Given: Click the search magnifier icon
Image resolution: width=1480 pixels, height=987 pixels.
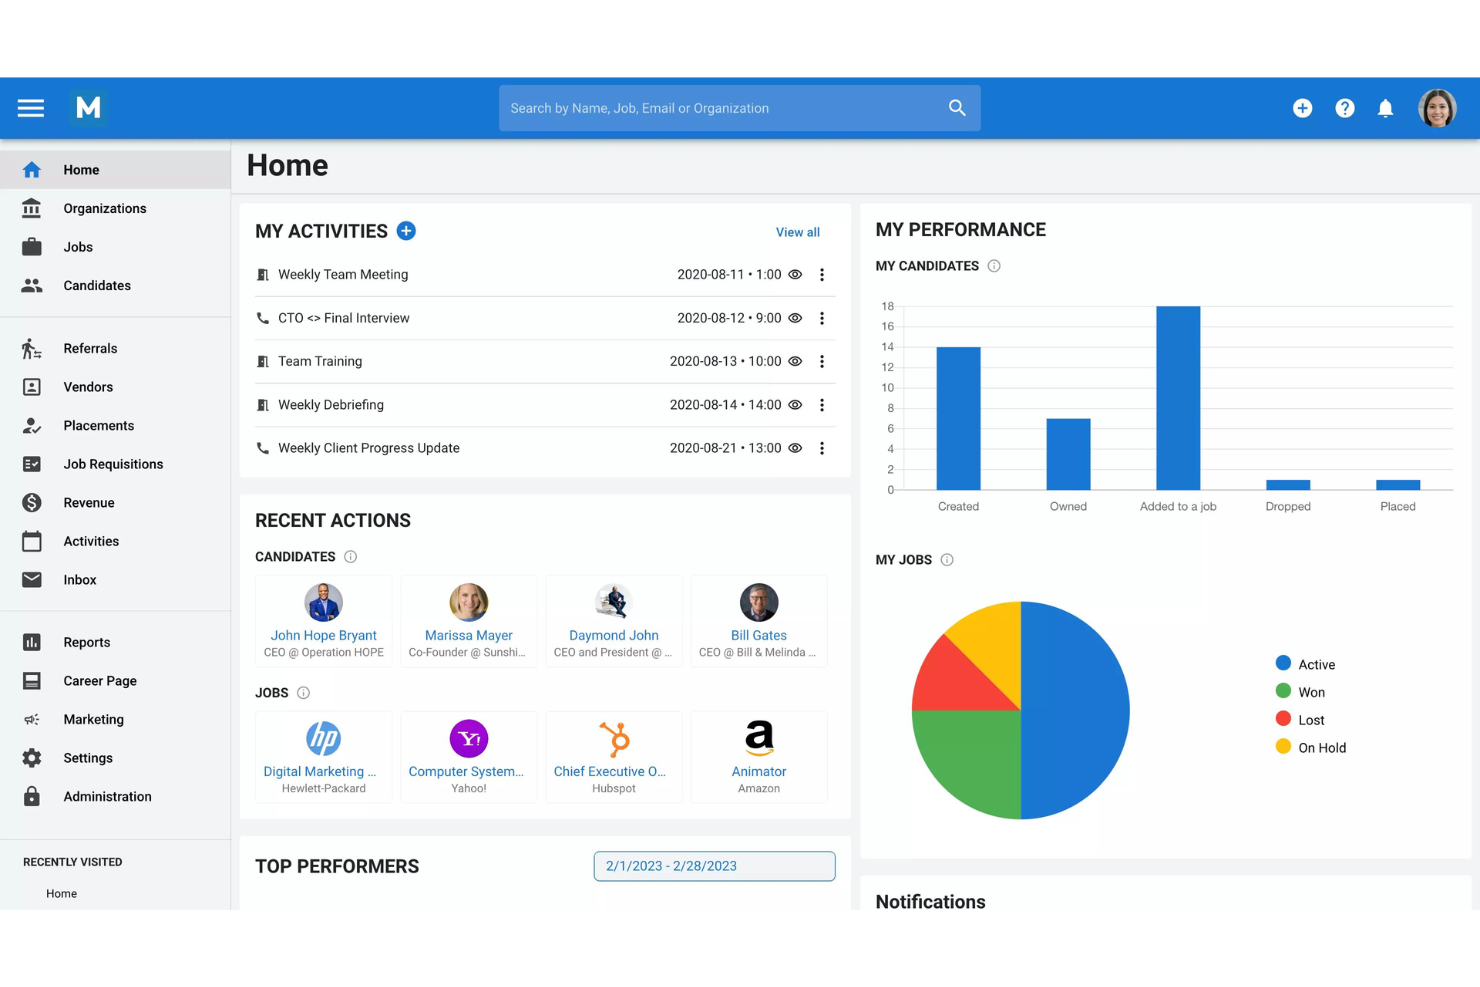Looking at the screenshot, I should tap(957, 108).
